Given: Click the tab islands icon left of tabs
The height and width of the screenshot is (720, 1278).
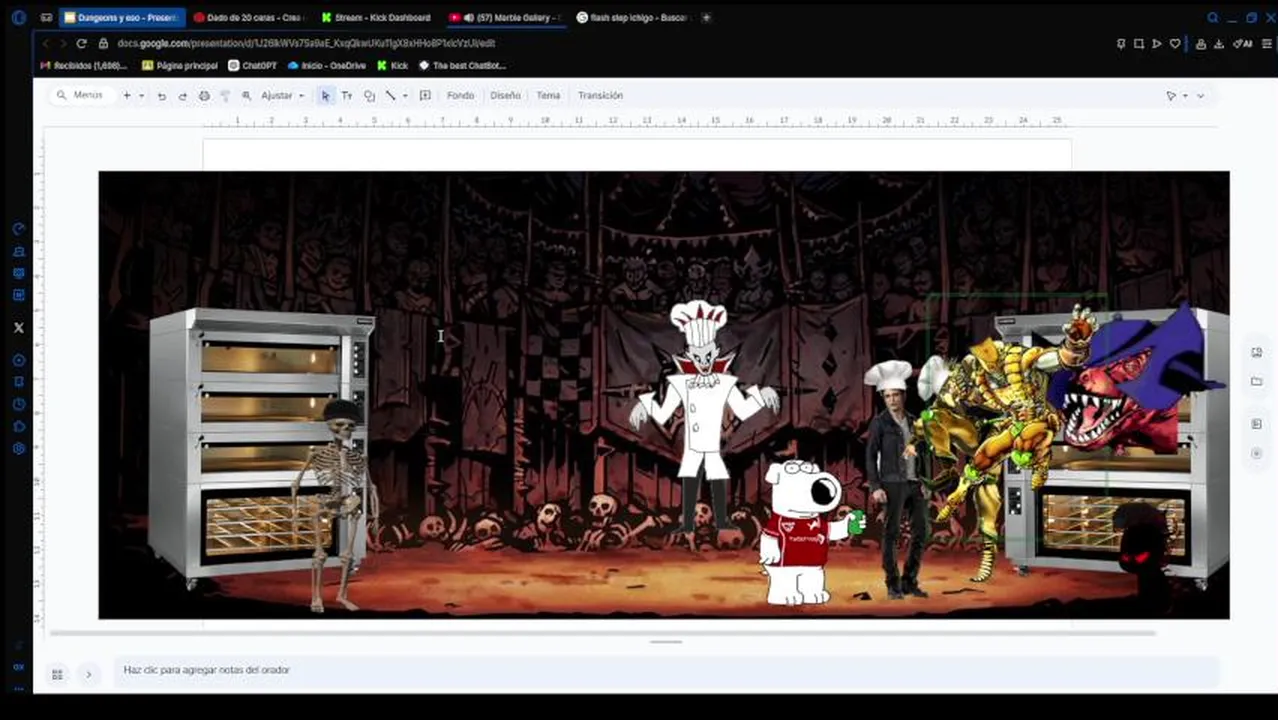Looking at the screenshot, I should [47, 18].
